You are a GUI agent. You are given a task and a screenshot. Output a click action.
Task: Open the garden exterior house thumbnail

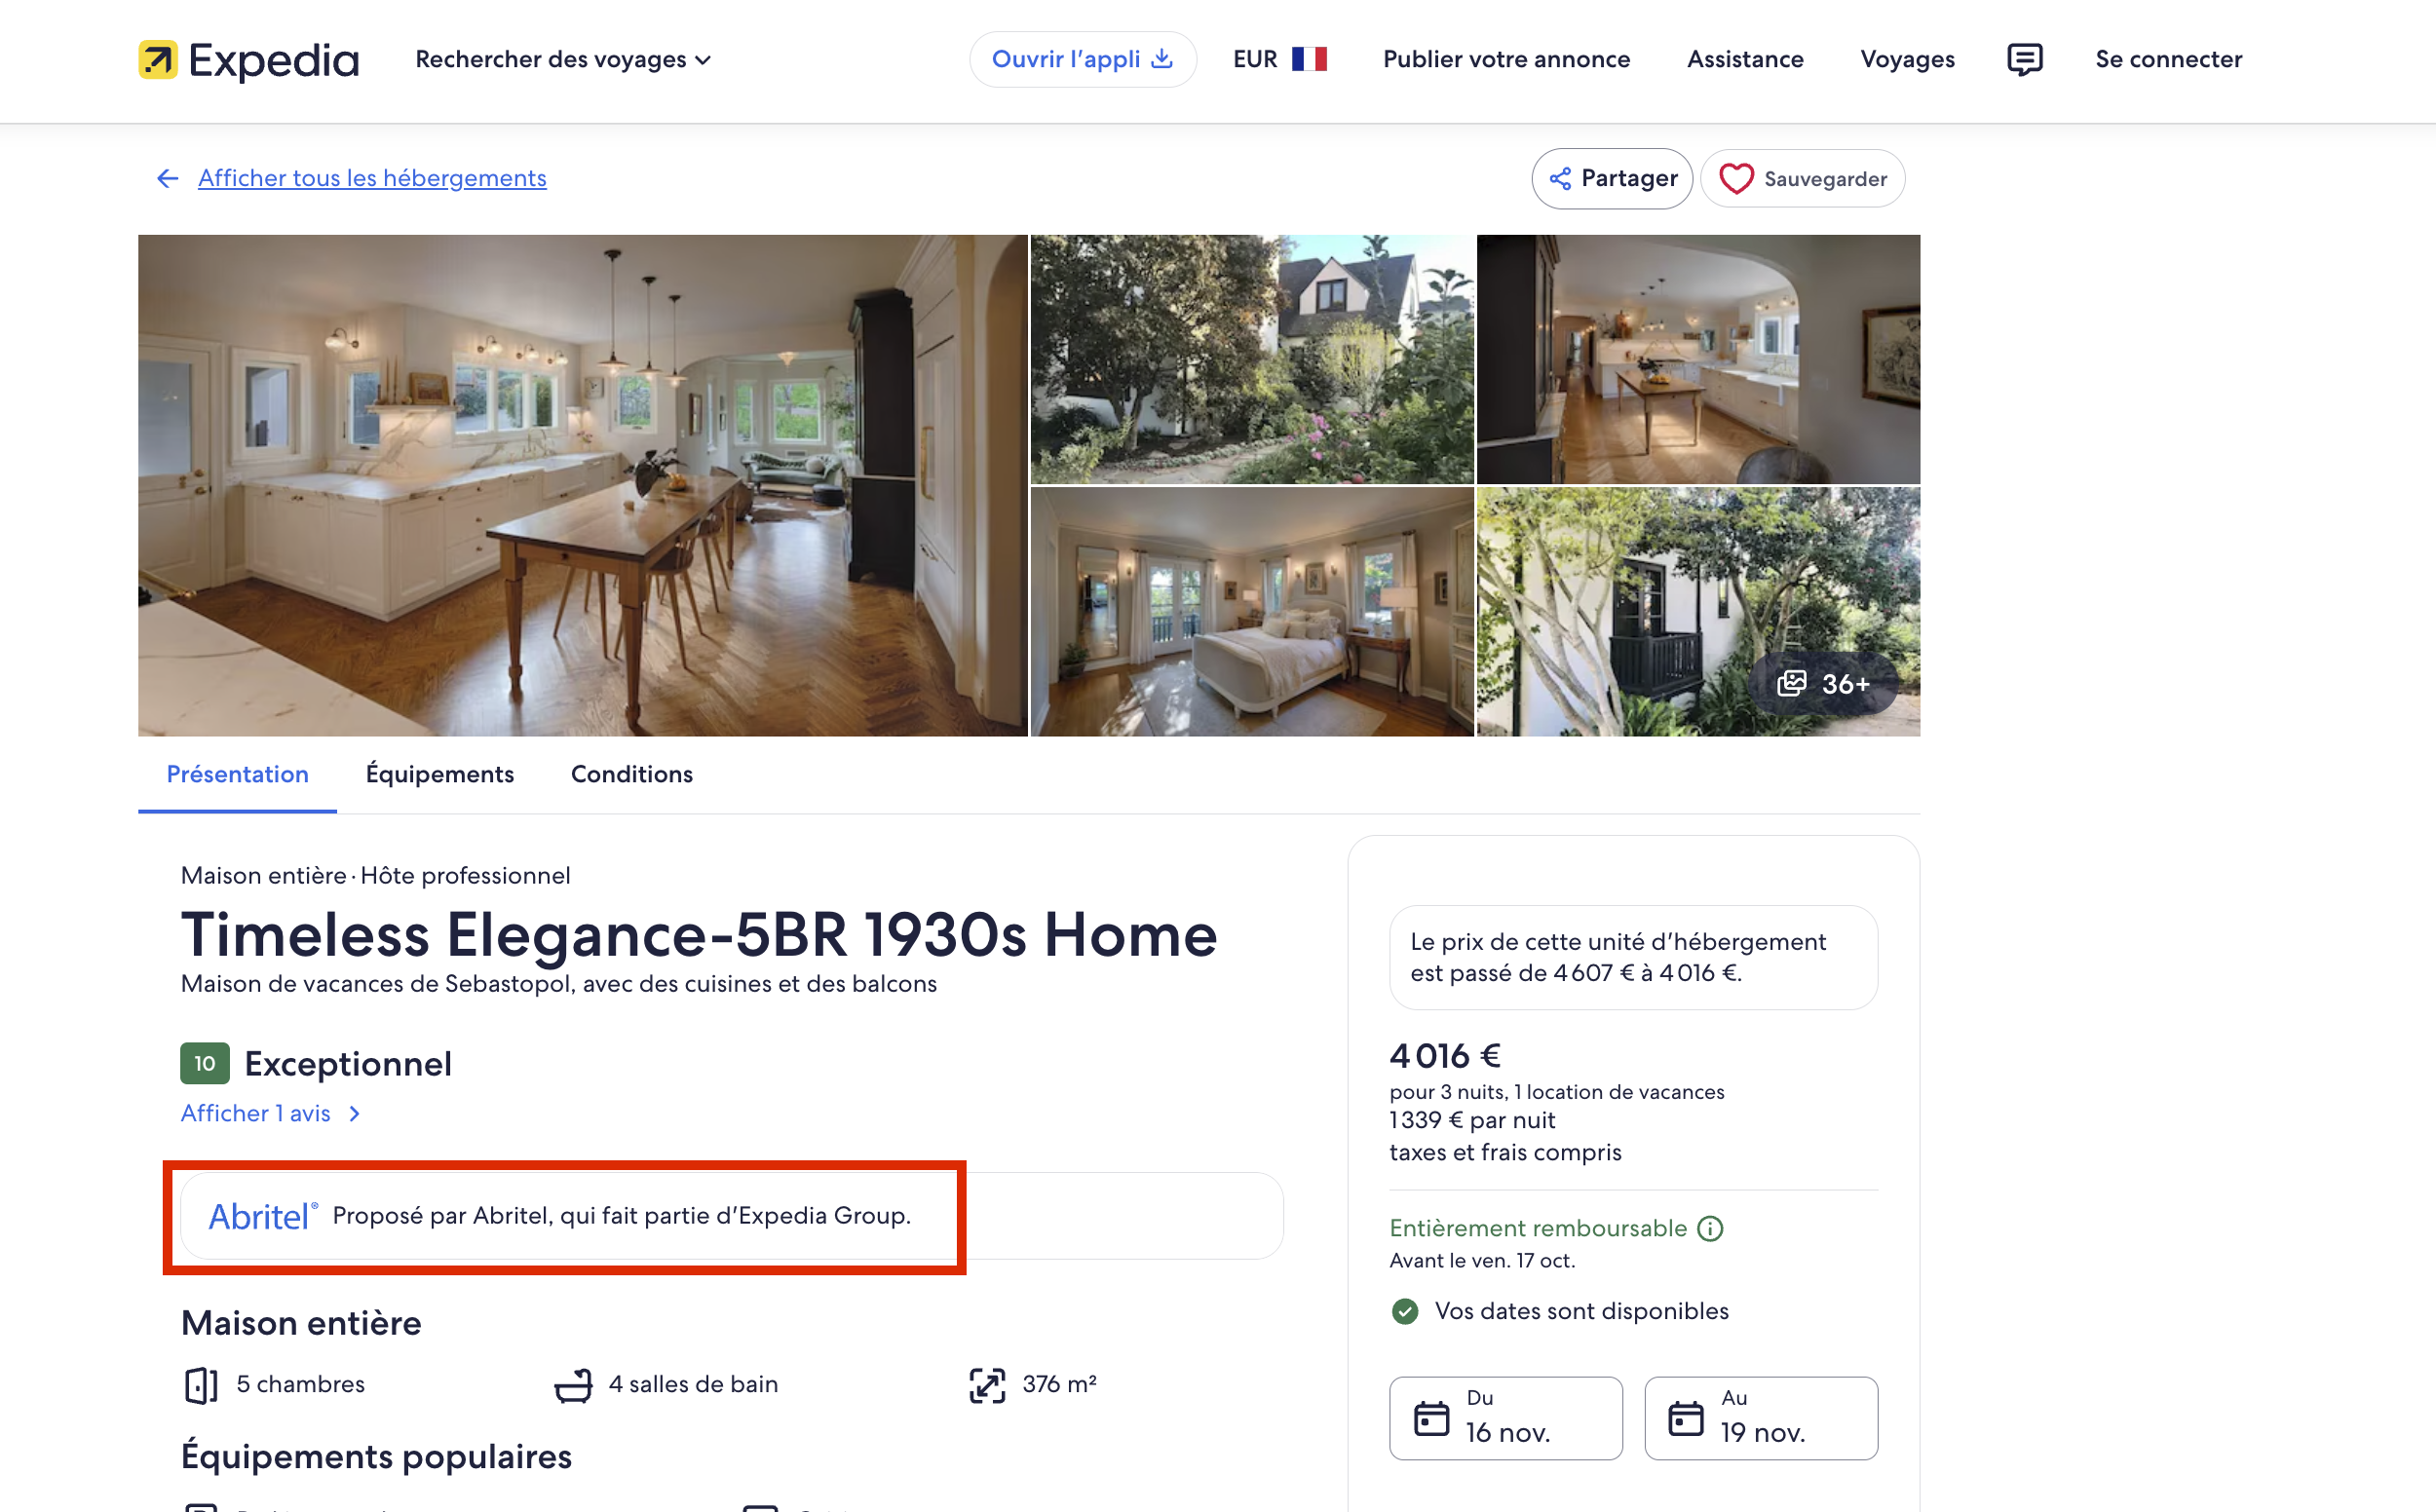click(x=1252, y=359)
